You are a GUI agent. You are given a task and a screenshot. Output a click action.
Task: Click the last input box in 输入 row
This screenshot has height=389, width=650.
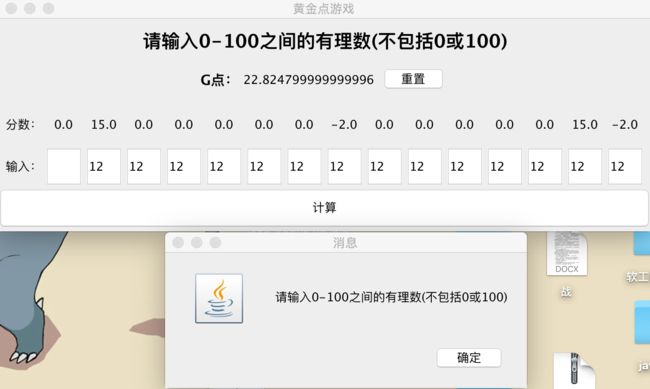pyautogui.click(x=625, y=167)
